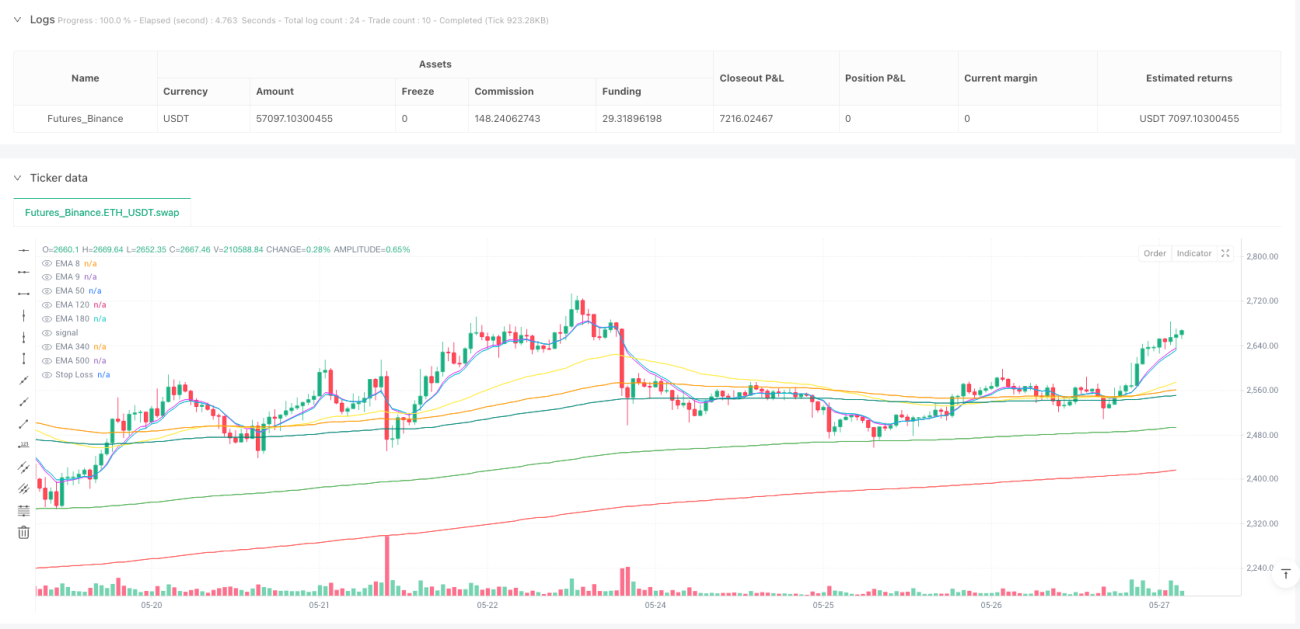The height and width of the screenshot is (629, 1300).
Task: Click the tall red volume bar
Action: pyautogui.click(x=387, y=565)
